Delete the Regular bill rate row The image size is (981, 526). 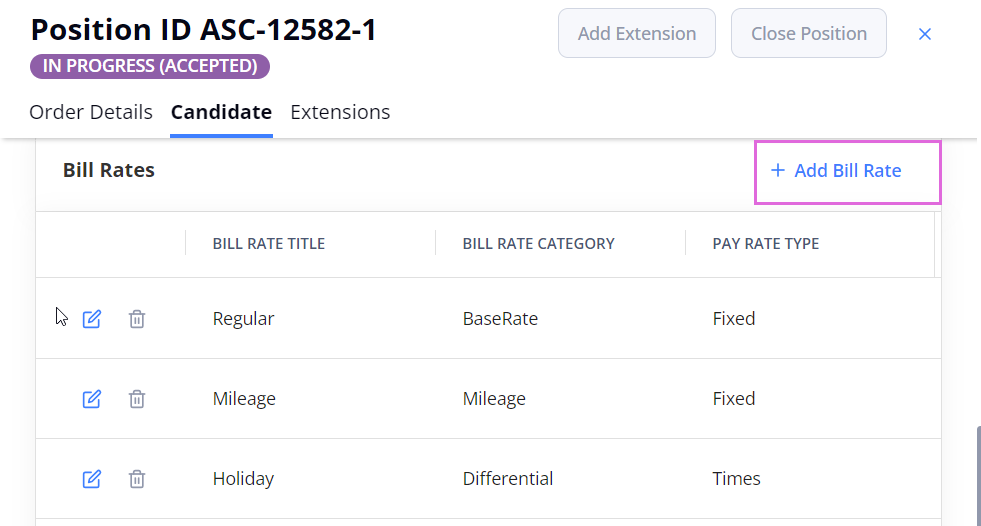tap(137, 319)
